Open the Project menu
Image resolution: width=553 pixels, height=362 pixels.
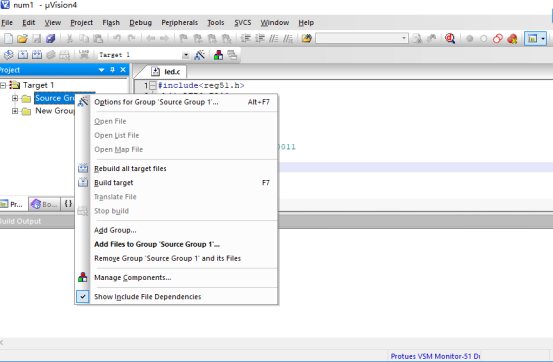tap(81, 23)
